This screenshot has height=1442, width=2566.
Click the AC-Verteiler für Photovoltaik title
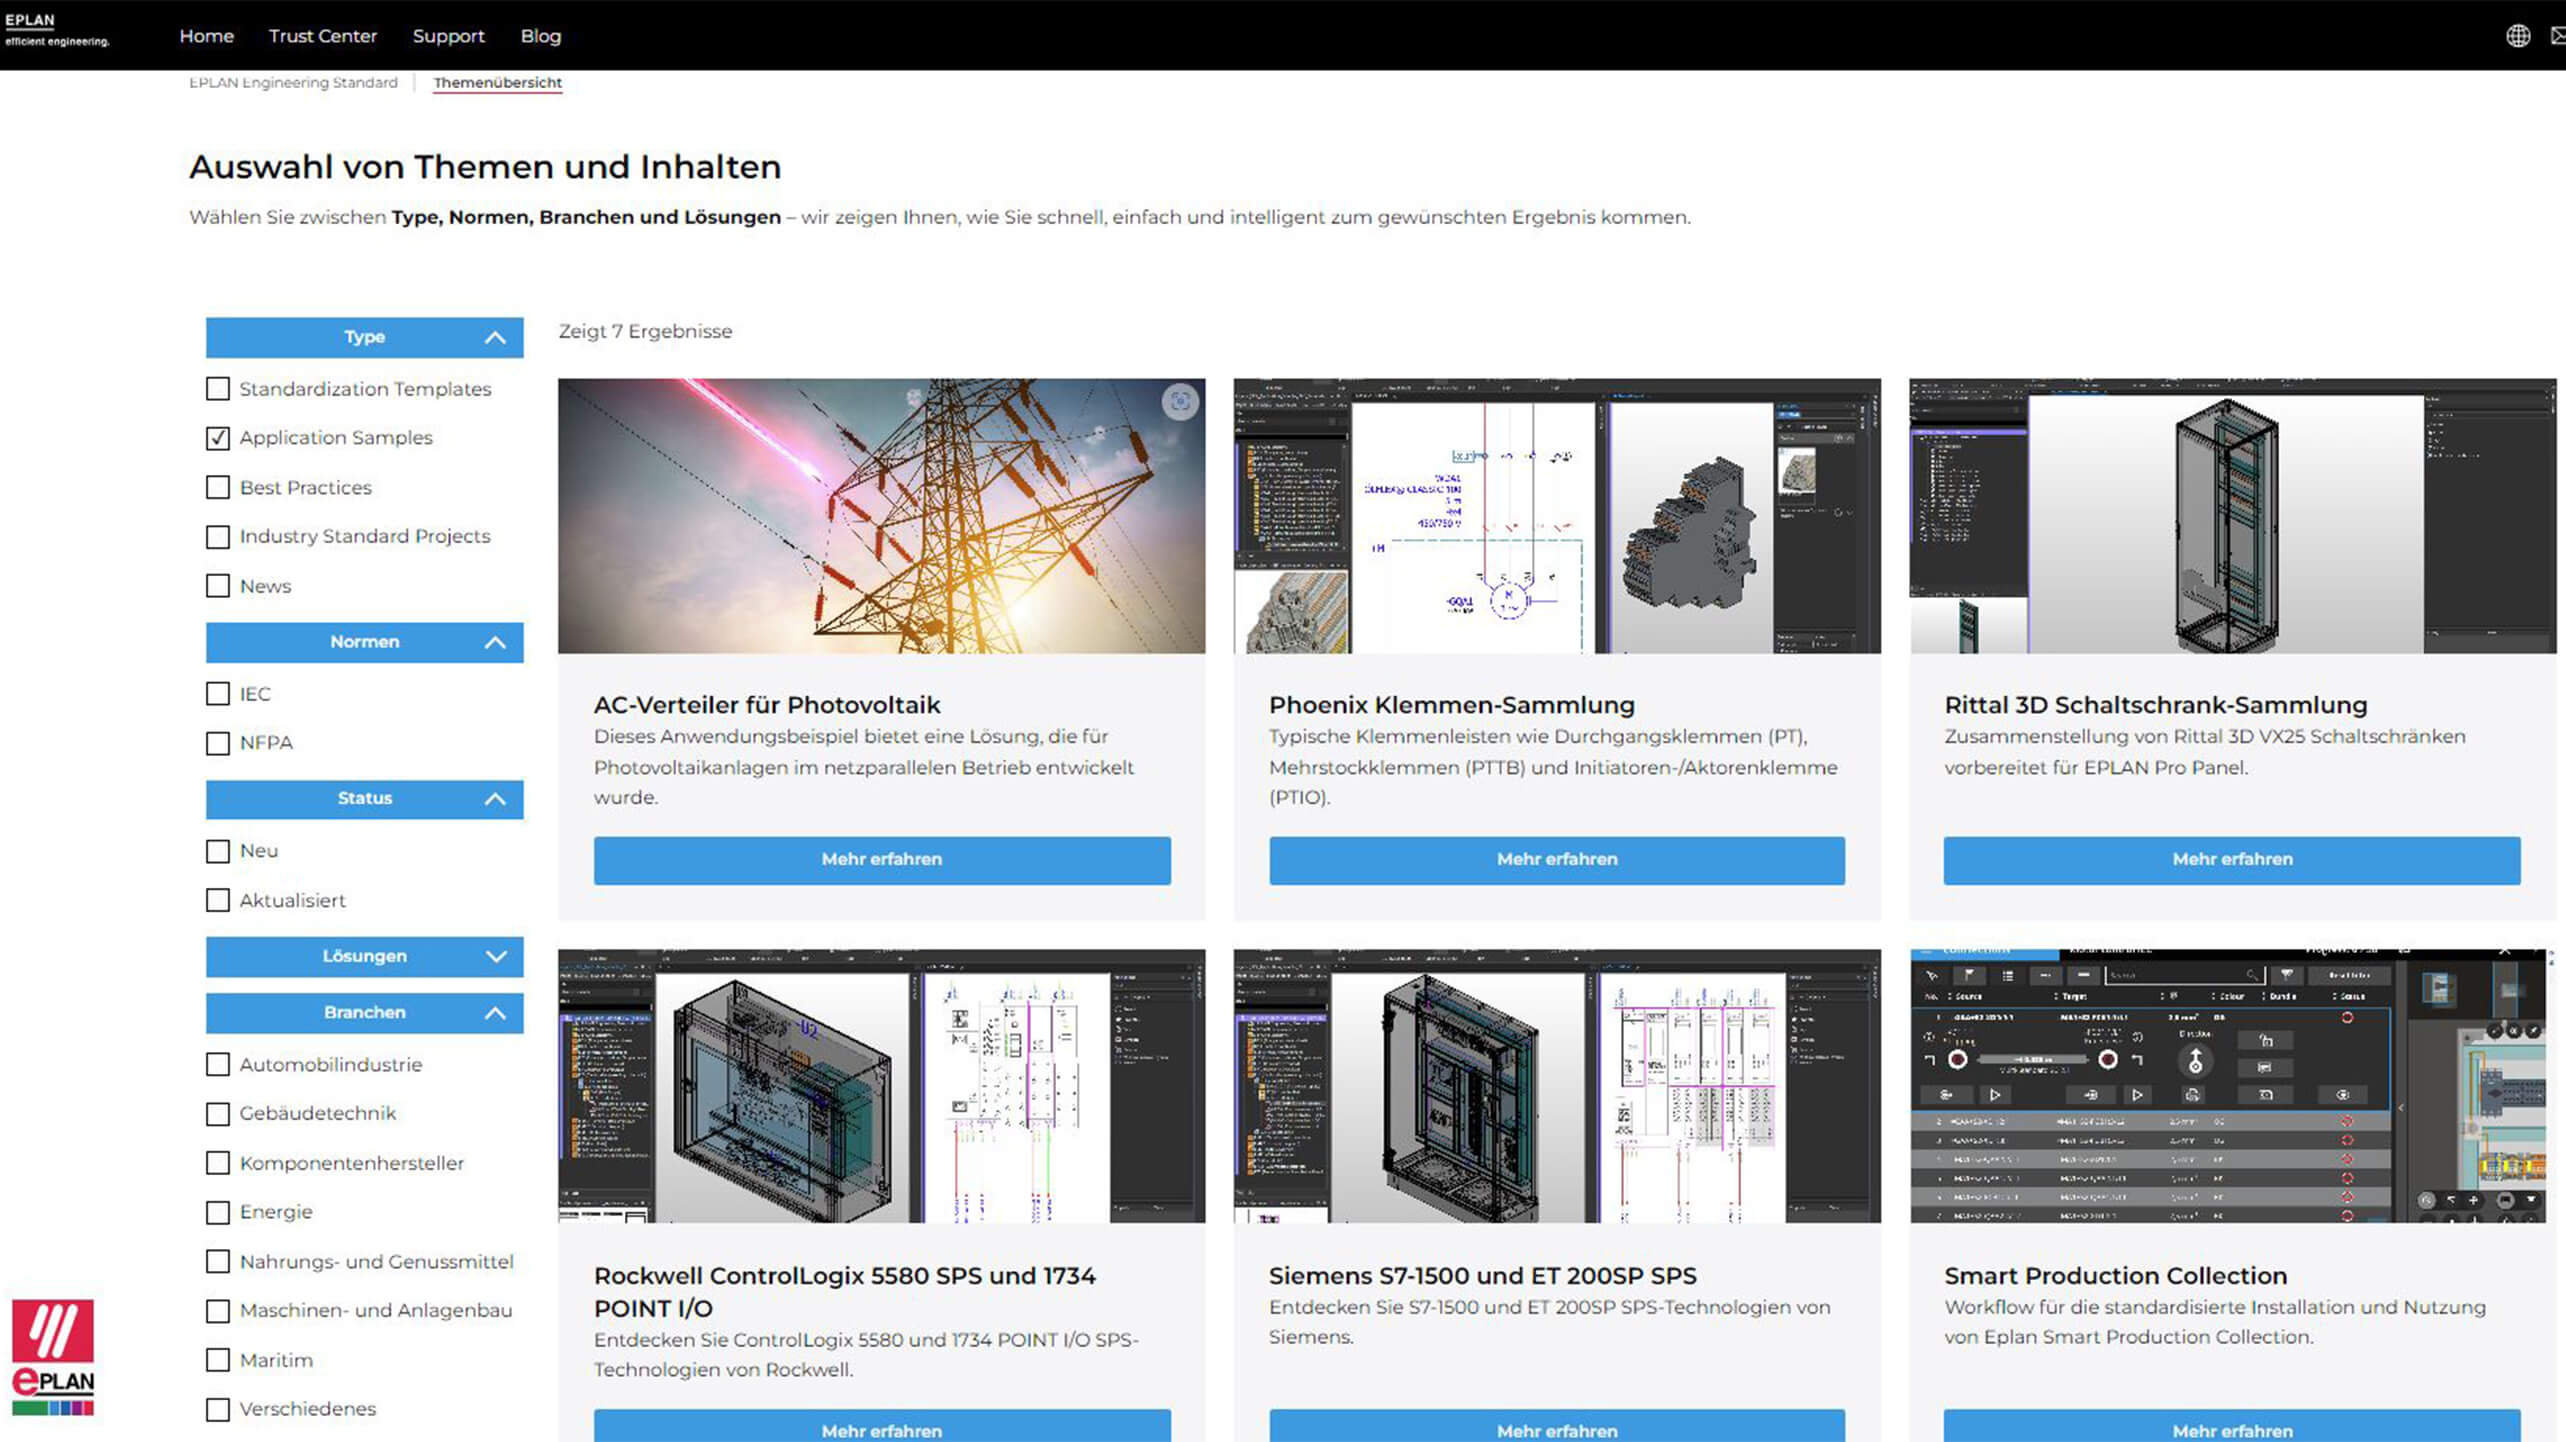(x=767, y=705)
